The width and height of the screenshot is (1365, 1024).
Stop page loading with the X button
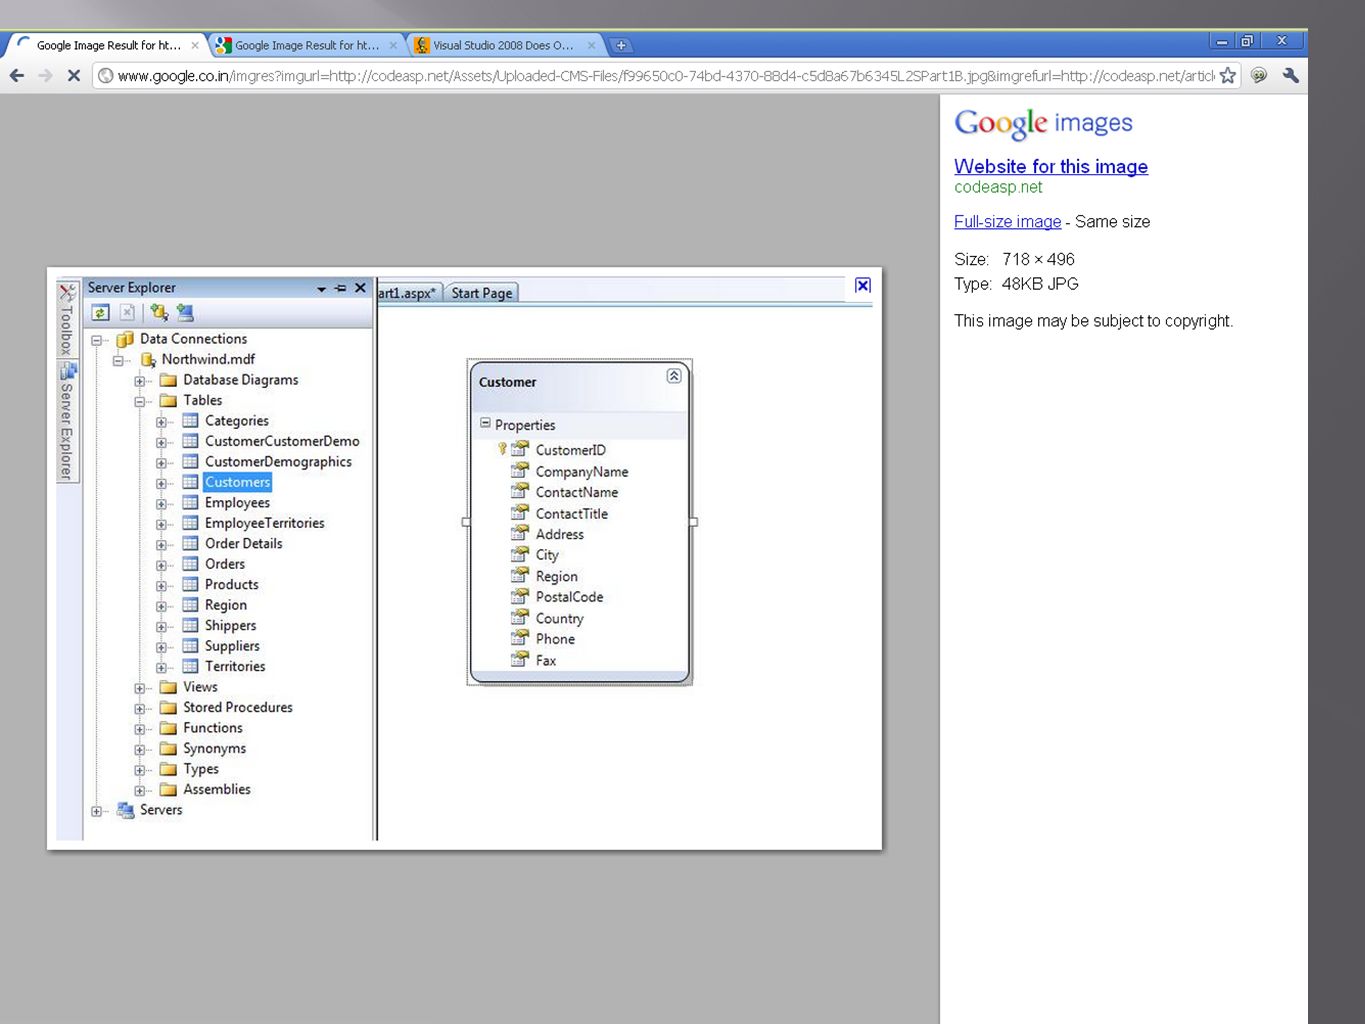point(73,75)
